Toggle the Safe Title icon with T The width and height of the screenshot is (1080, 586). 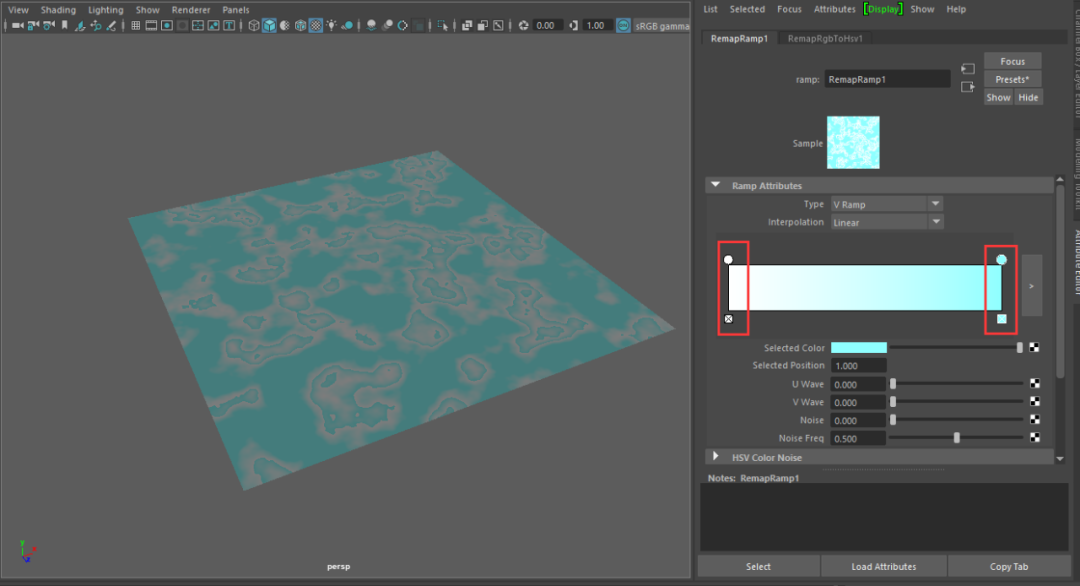(229, 25)
